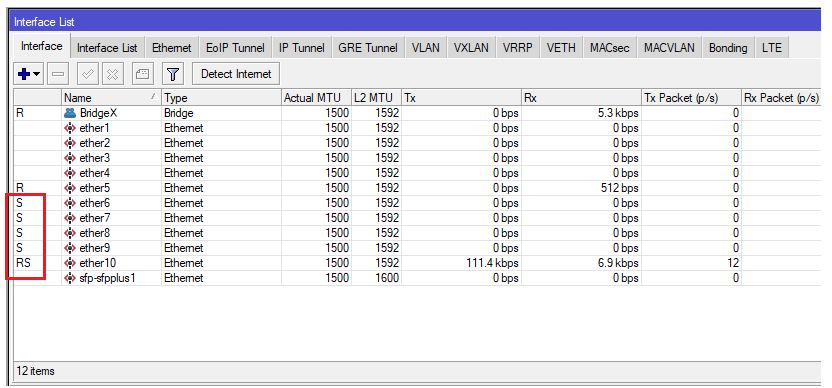Click the ether5 interface icon

click(70, 188)
